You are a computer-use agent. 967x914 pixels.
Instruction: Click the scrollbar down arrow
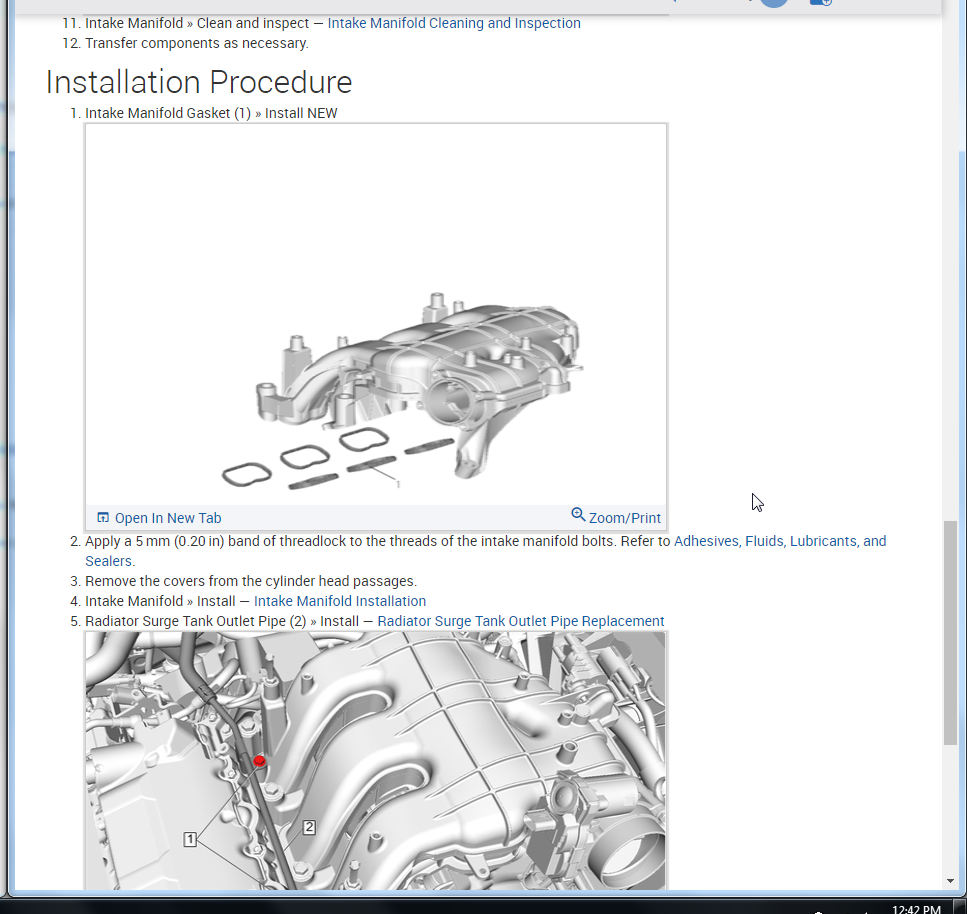click(x=950, y=881)
